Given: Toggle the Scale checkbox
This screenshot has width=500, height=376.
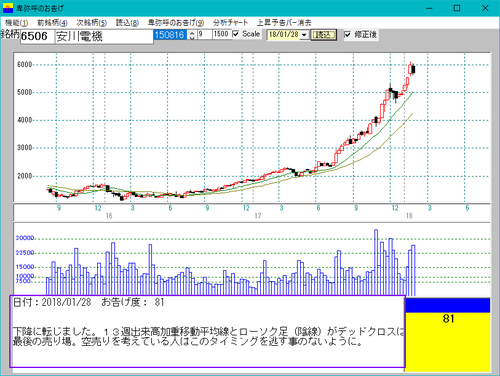Looking at the screenshot, I should (x=236, y=34).
